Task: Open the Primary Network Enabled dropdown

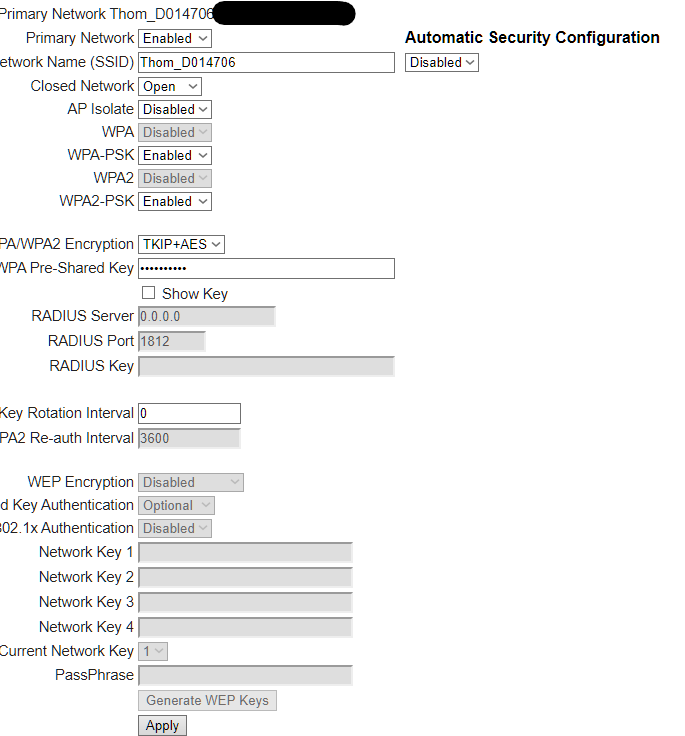Action: click(175, 38)
